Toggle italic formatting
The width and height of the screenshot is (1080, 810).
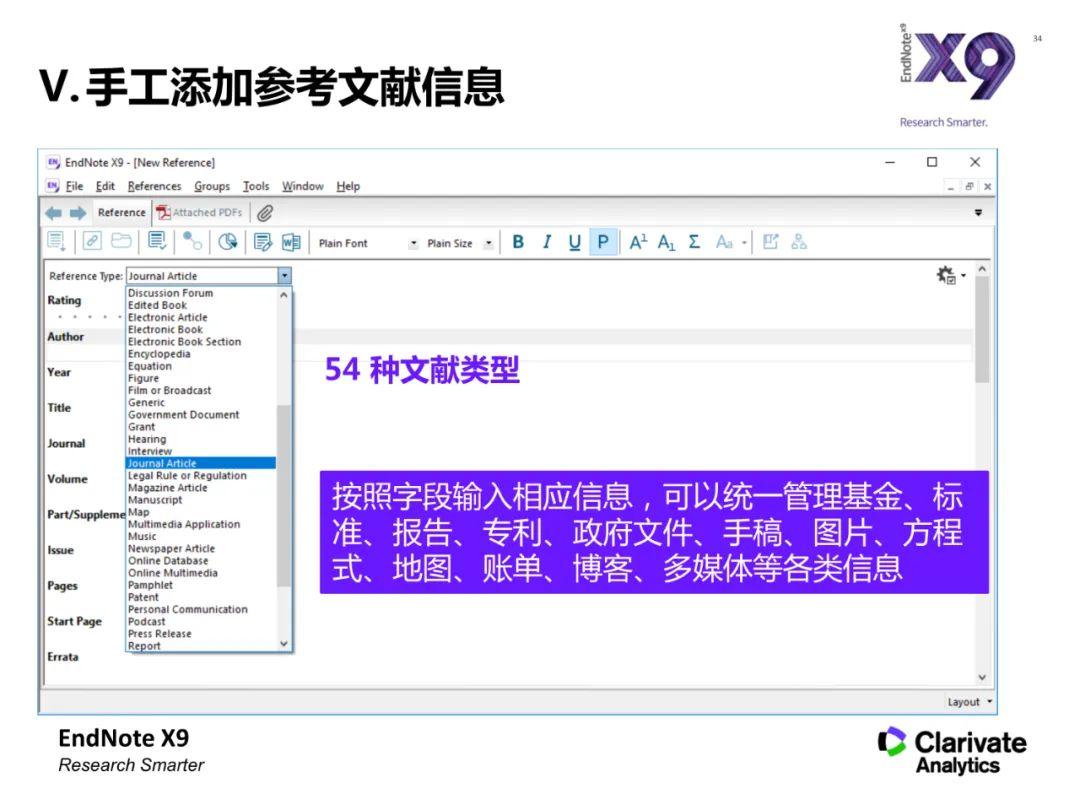[545, 242]
